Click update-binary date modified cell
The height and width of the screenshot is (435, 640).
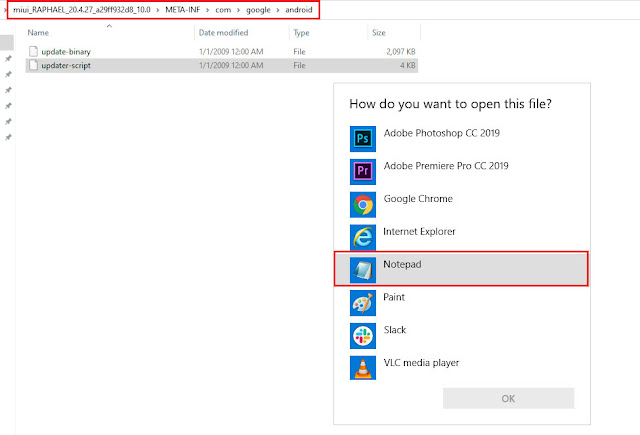(x=231, y=51)
